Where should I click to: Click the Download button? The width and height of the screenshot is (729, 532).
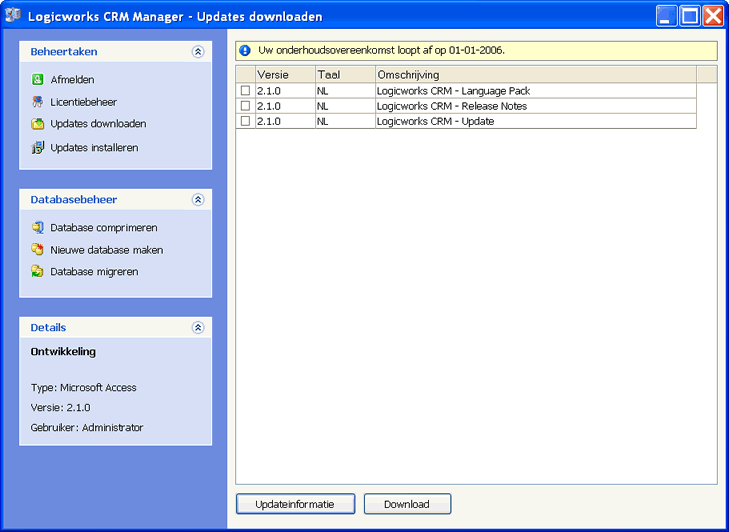pyautogui.click(x=407, y=504)
